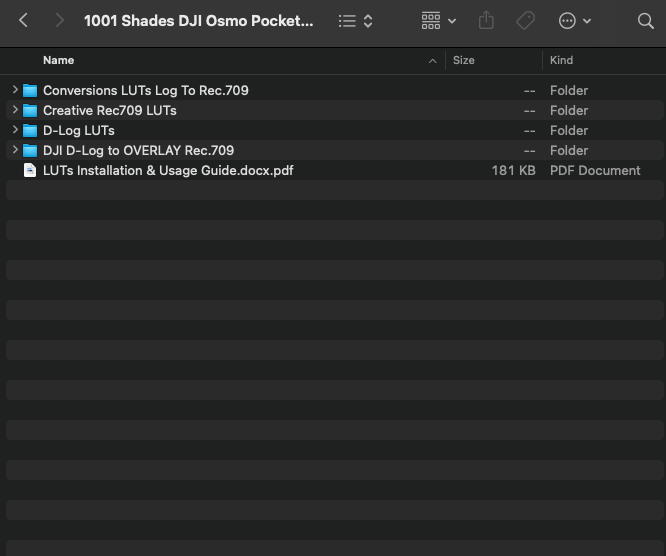Open the Group By grid menu
Viewport: 666px width, 556px height.
point(438,20)
